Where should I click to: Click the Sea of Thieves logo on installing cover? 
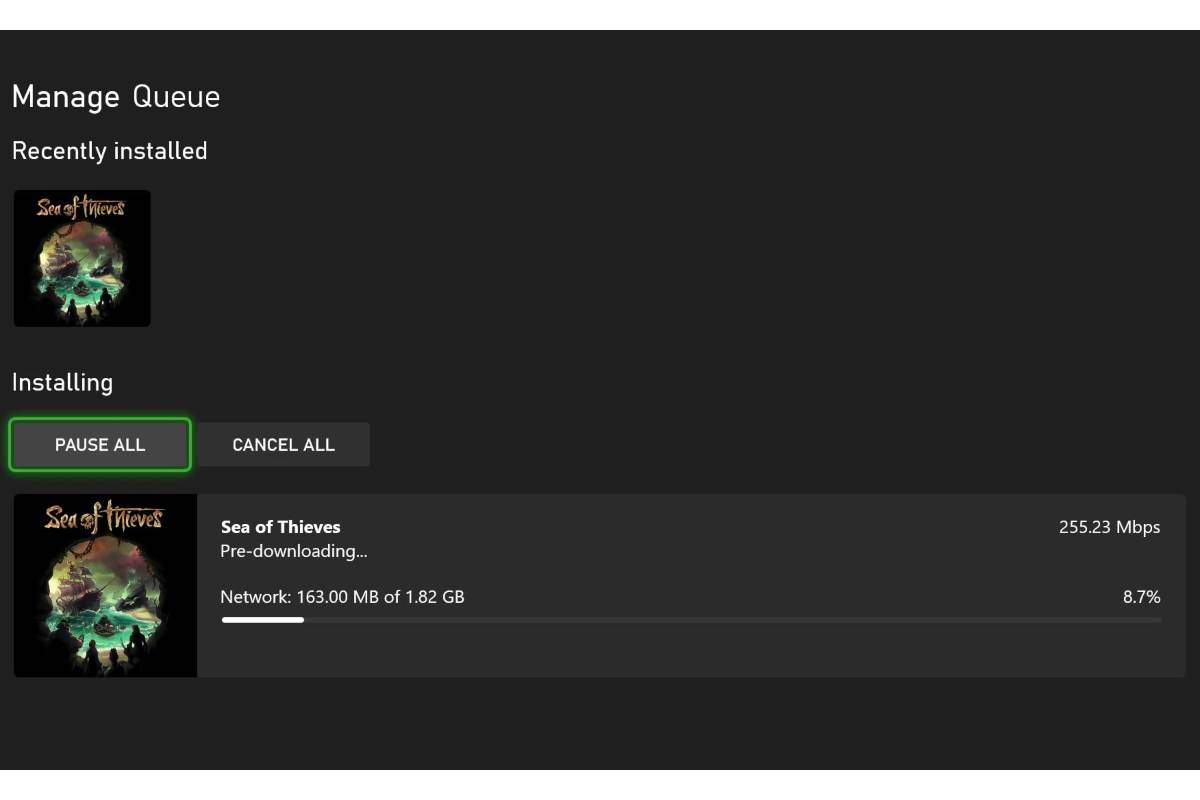(x=104, y=518)
